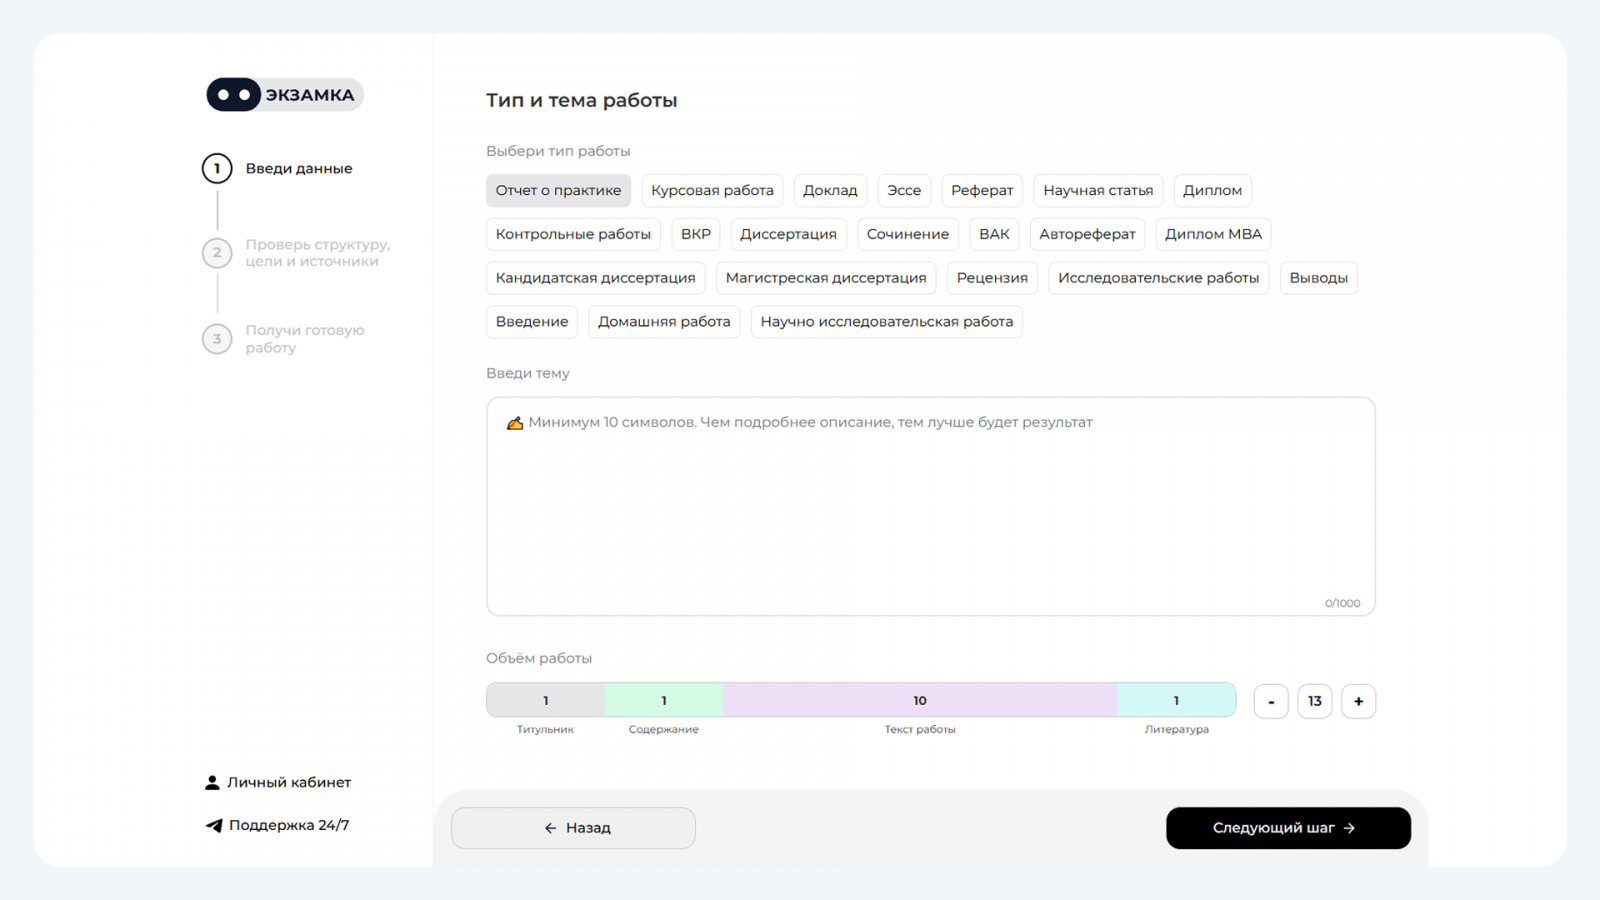Go to Введи данные step
1600x900 pixels.
click(x=299, y=168)
